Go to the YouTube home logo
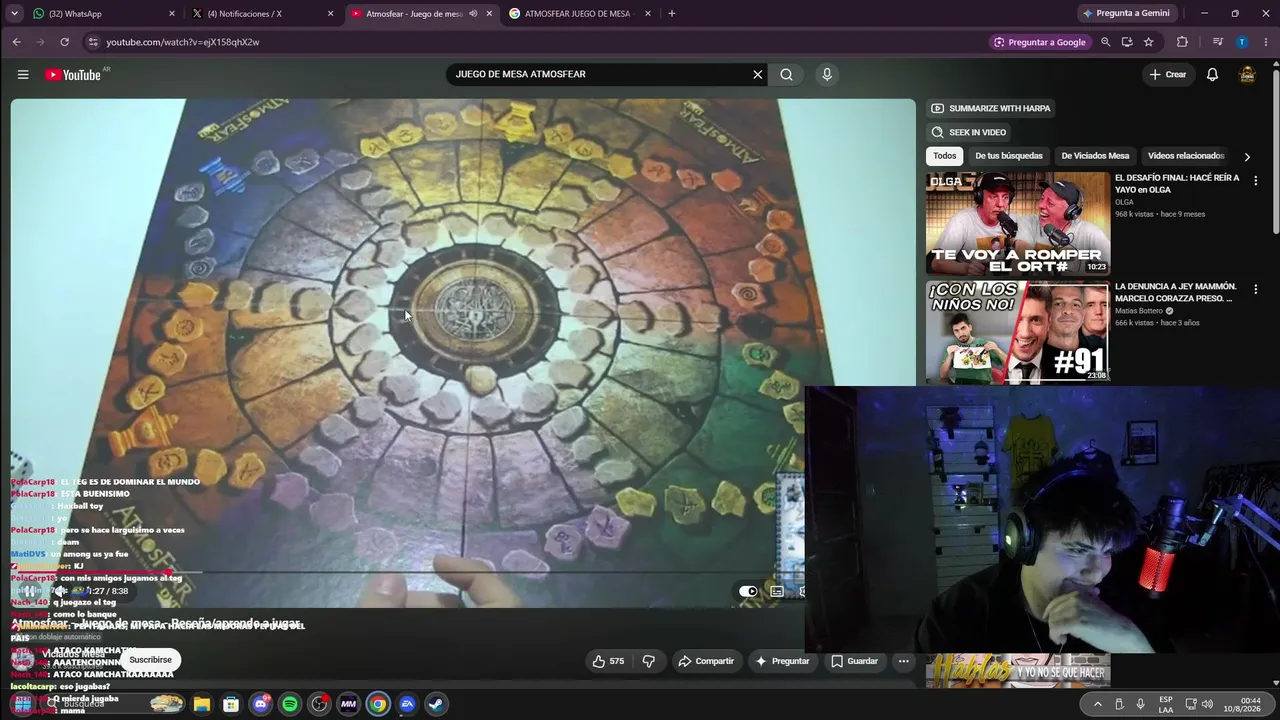This screenshot has width=1280, height=720. click(73, 75)
